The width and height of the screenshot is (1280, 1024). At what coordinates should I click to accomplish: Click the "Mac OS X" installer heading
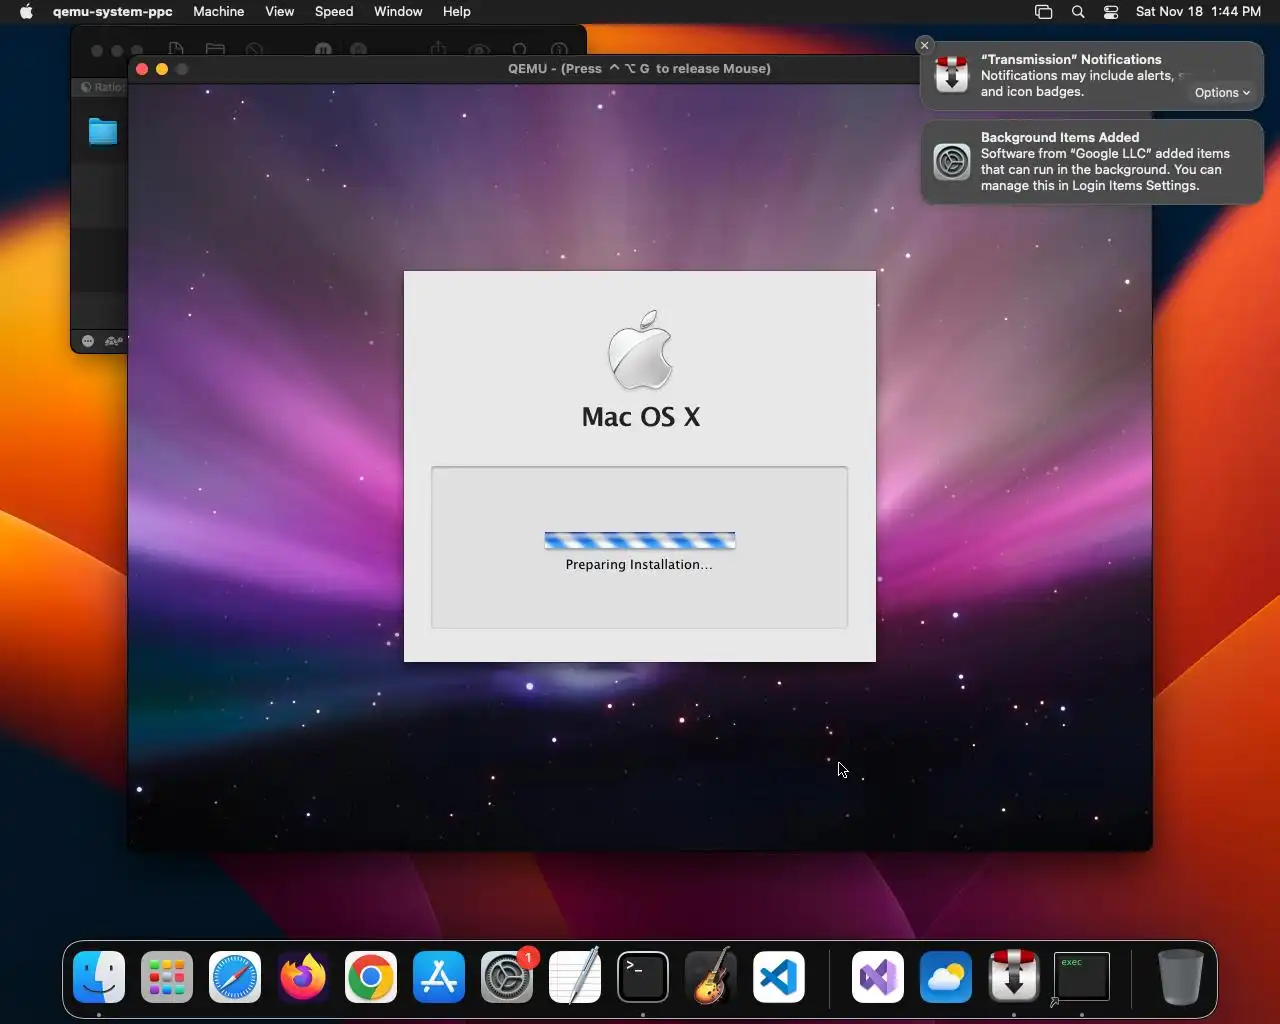coord(641,417)
